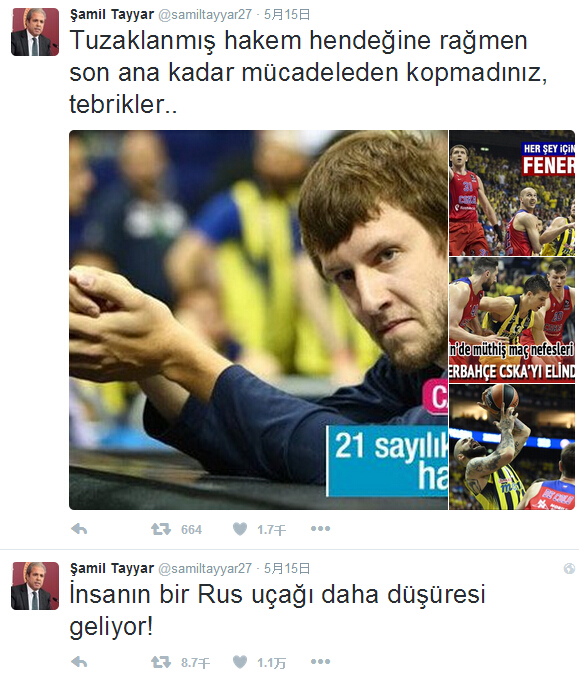Click the 'İnsanın bir Rus uçağı' tweet text
Viewport: 579px width, 677px height.
click(277, 610)
